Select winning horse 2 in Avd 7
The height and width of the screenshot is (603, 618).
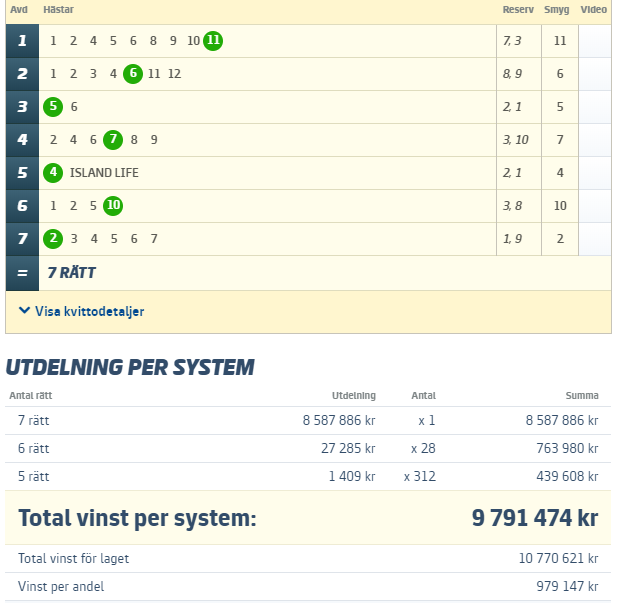53,239
